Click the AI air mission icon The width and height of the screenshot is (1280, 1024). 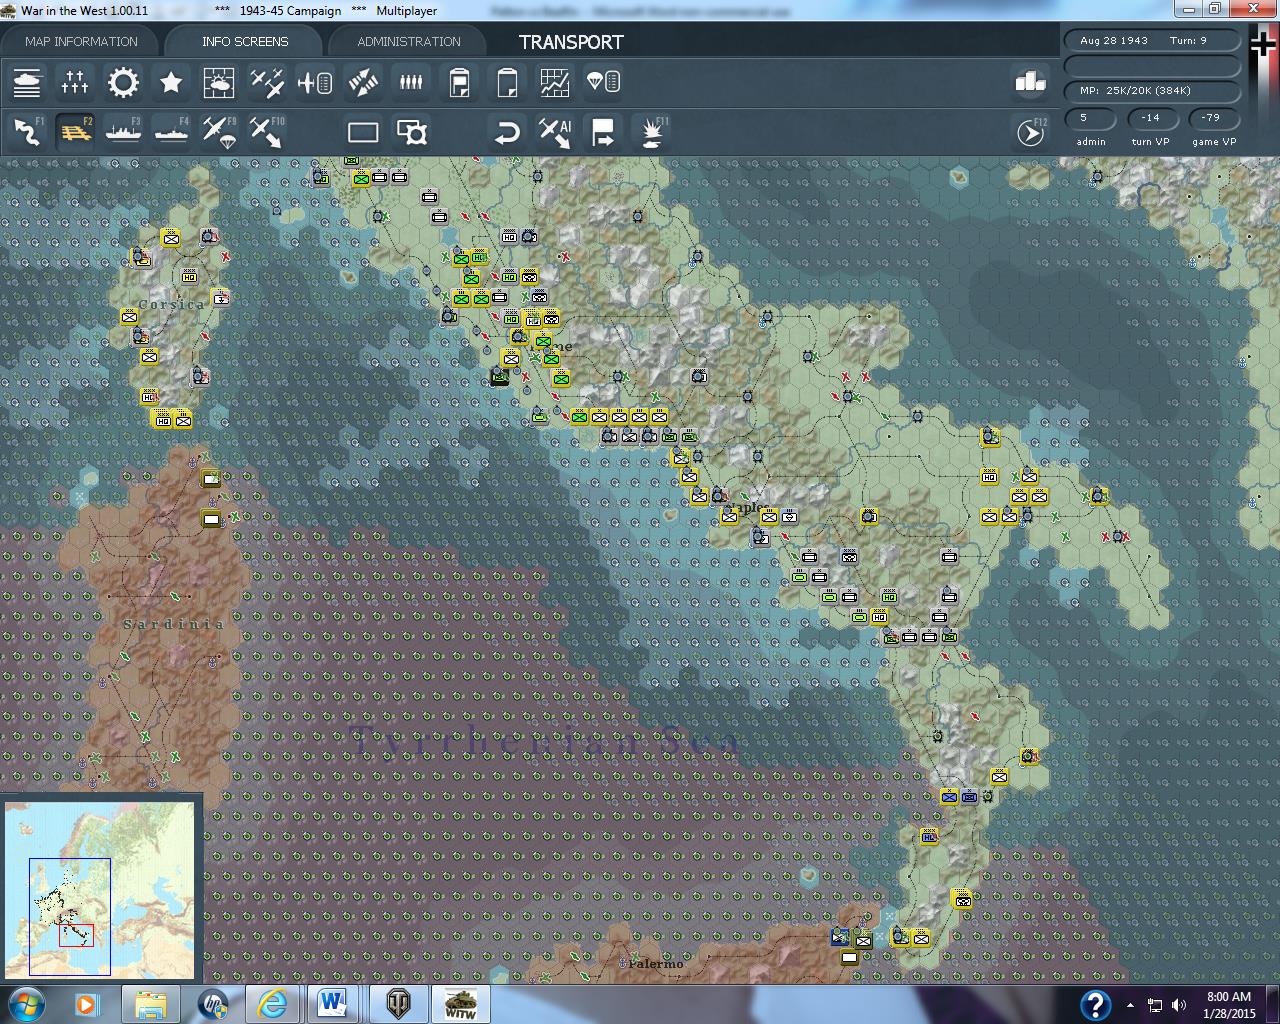tap(555, 132)
